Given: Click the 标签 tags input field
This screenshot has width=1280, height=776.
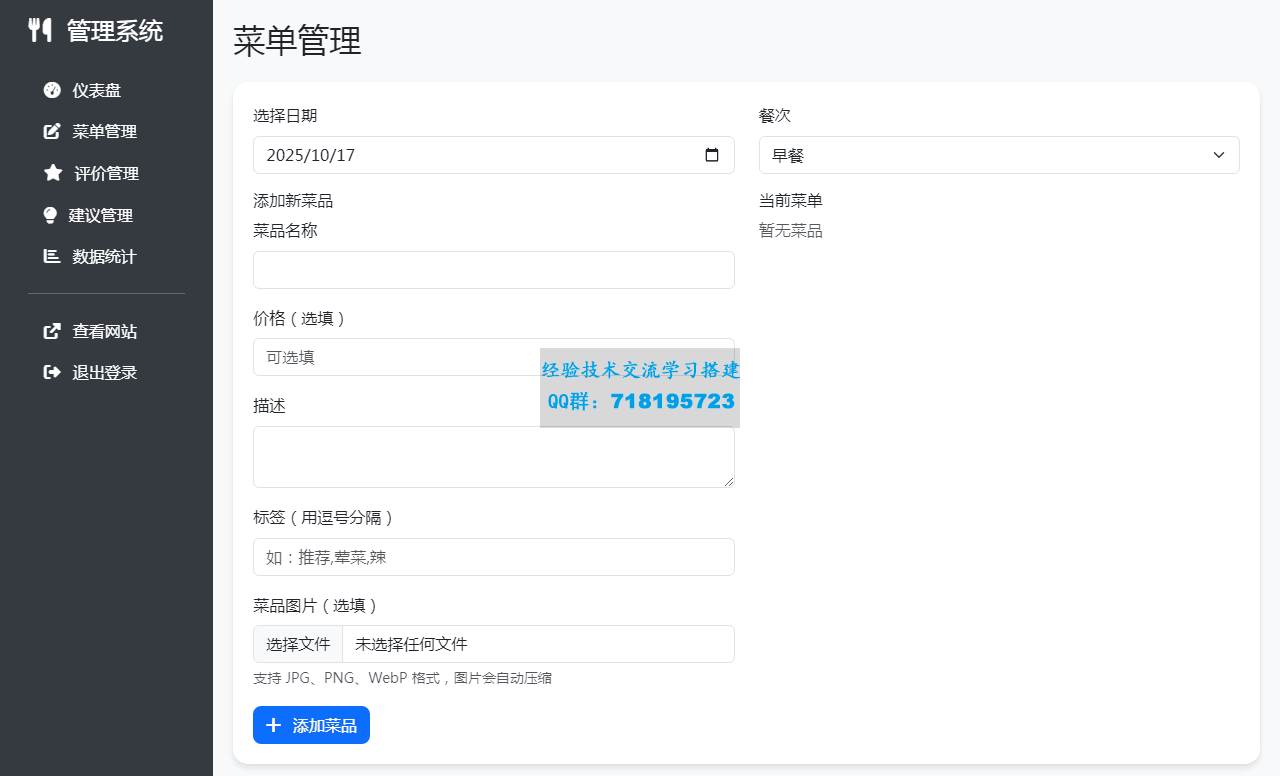Looking at the screenshot, I should pos(493,557).
